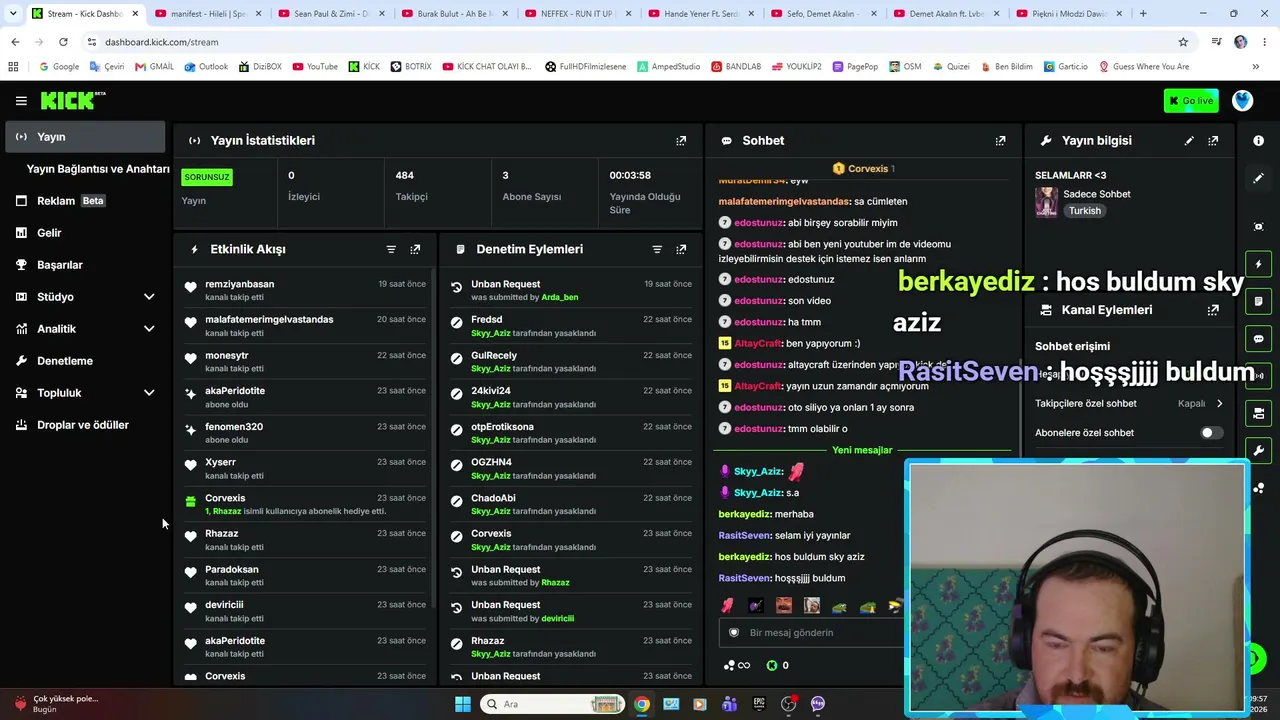Open the filter options for Denetim Eylemleri
1280x720 pixels.
coord(657,249)
